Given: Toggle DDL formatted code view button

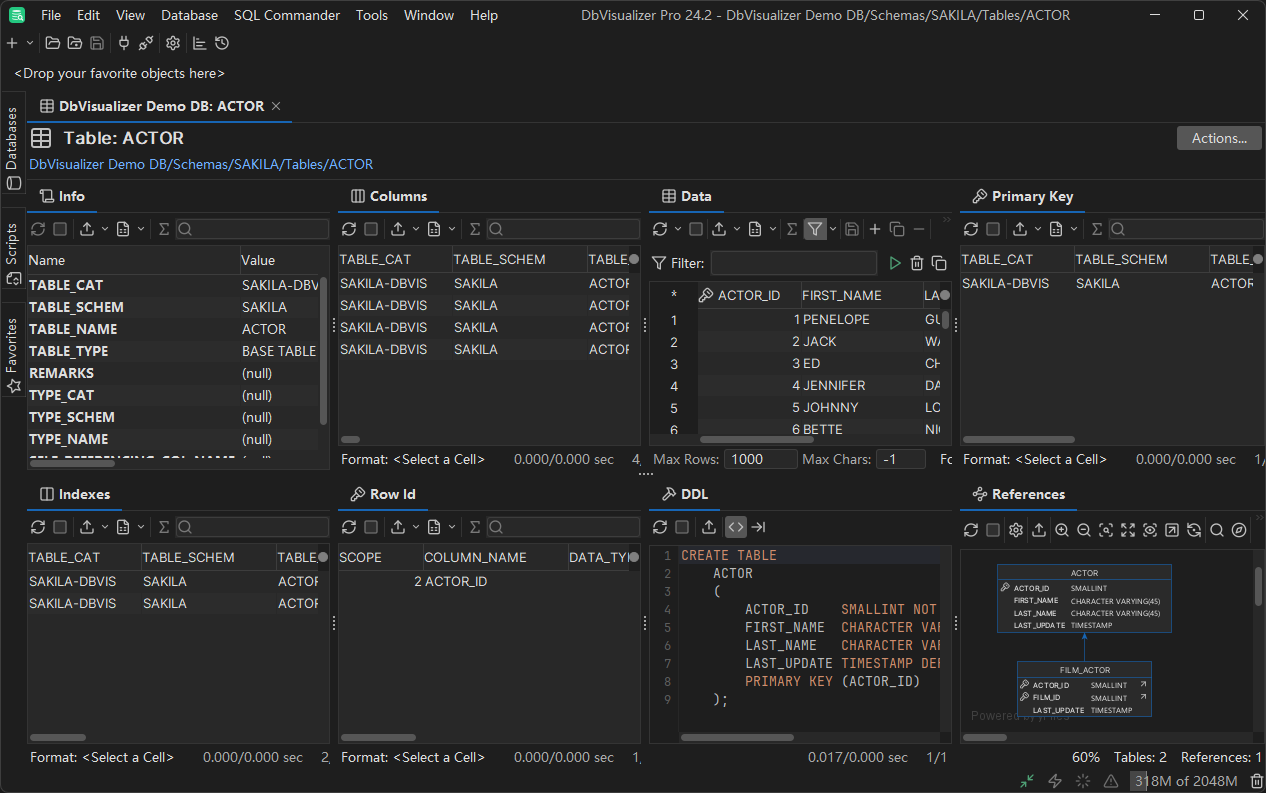Looking at the screenshot, I should [x=736, y=527].
